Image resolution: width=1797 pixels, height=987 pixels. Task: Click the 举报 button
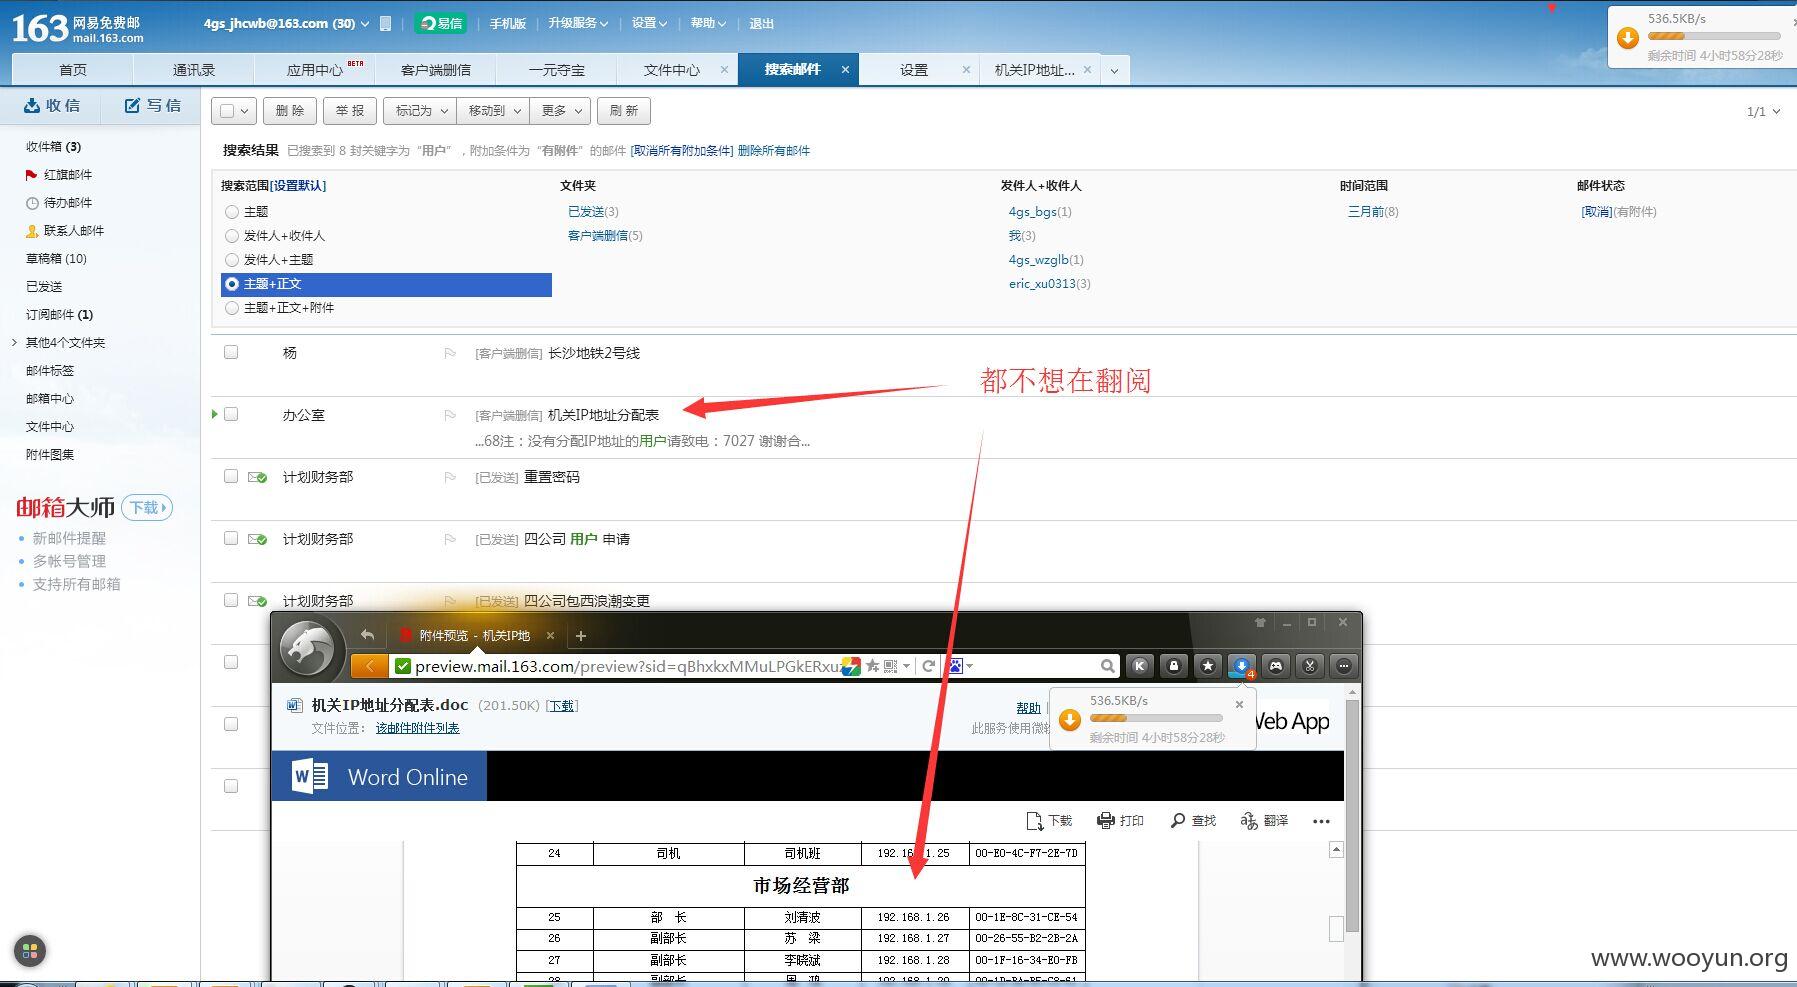point(350,111)
